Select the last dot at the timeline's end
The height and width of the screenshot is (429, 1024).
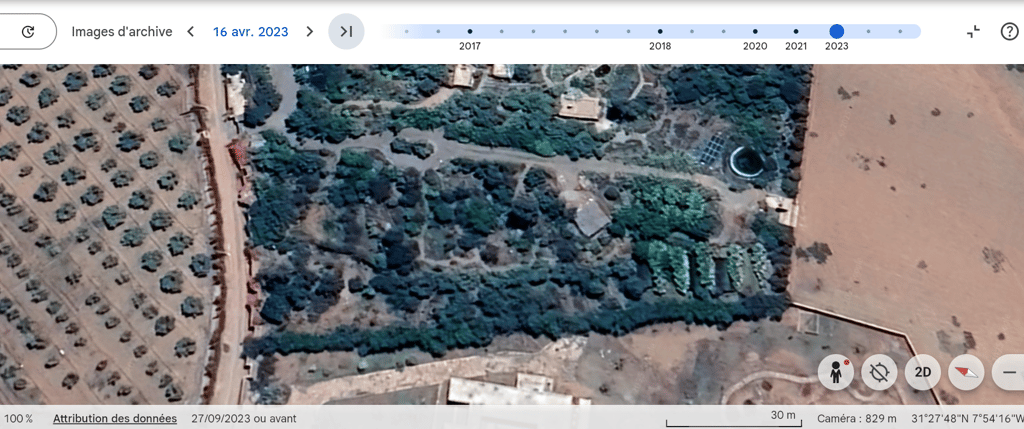tap(900, 31)
